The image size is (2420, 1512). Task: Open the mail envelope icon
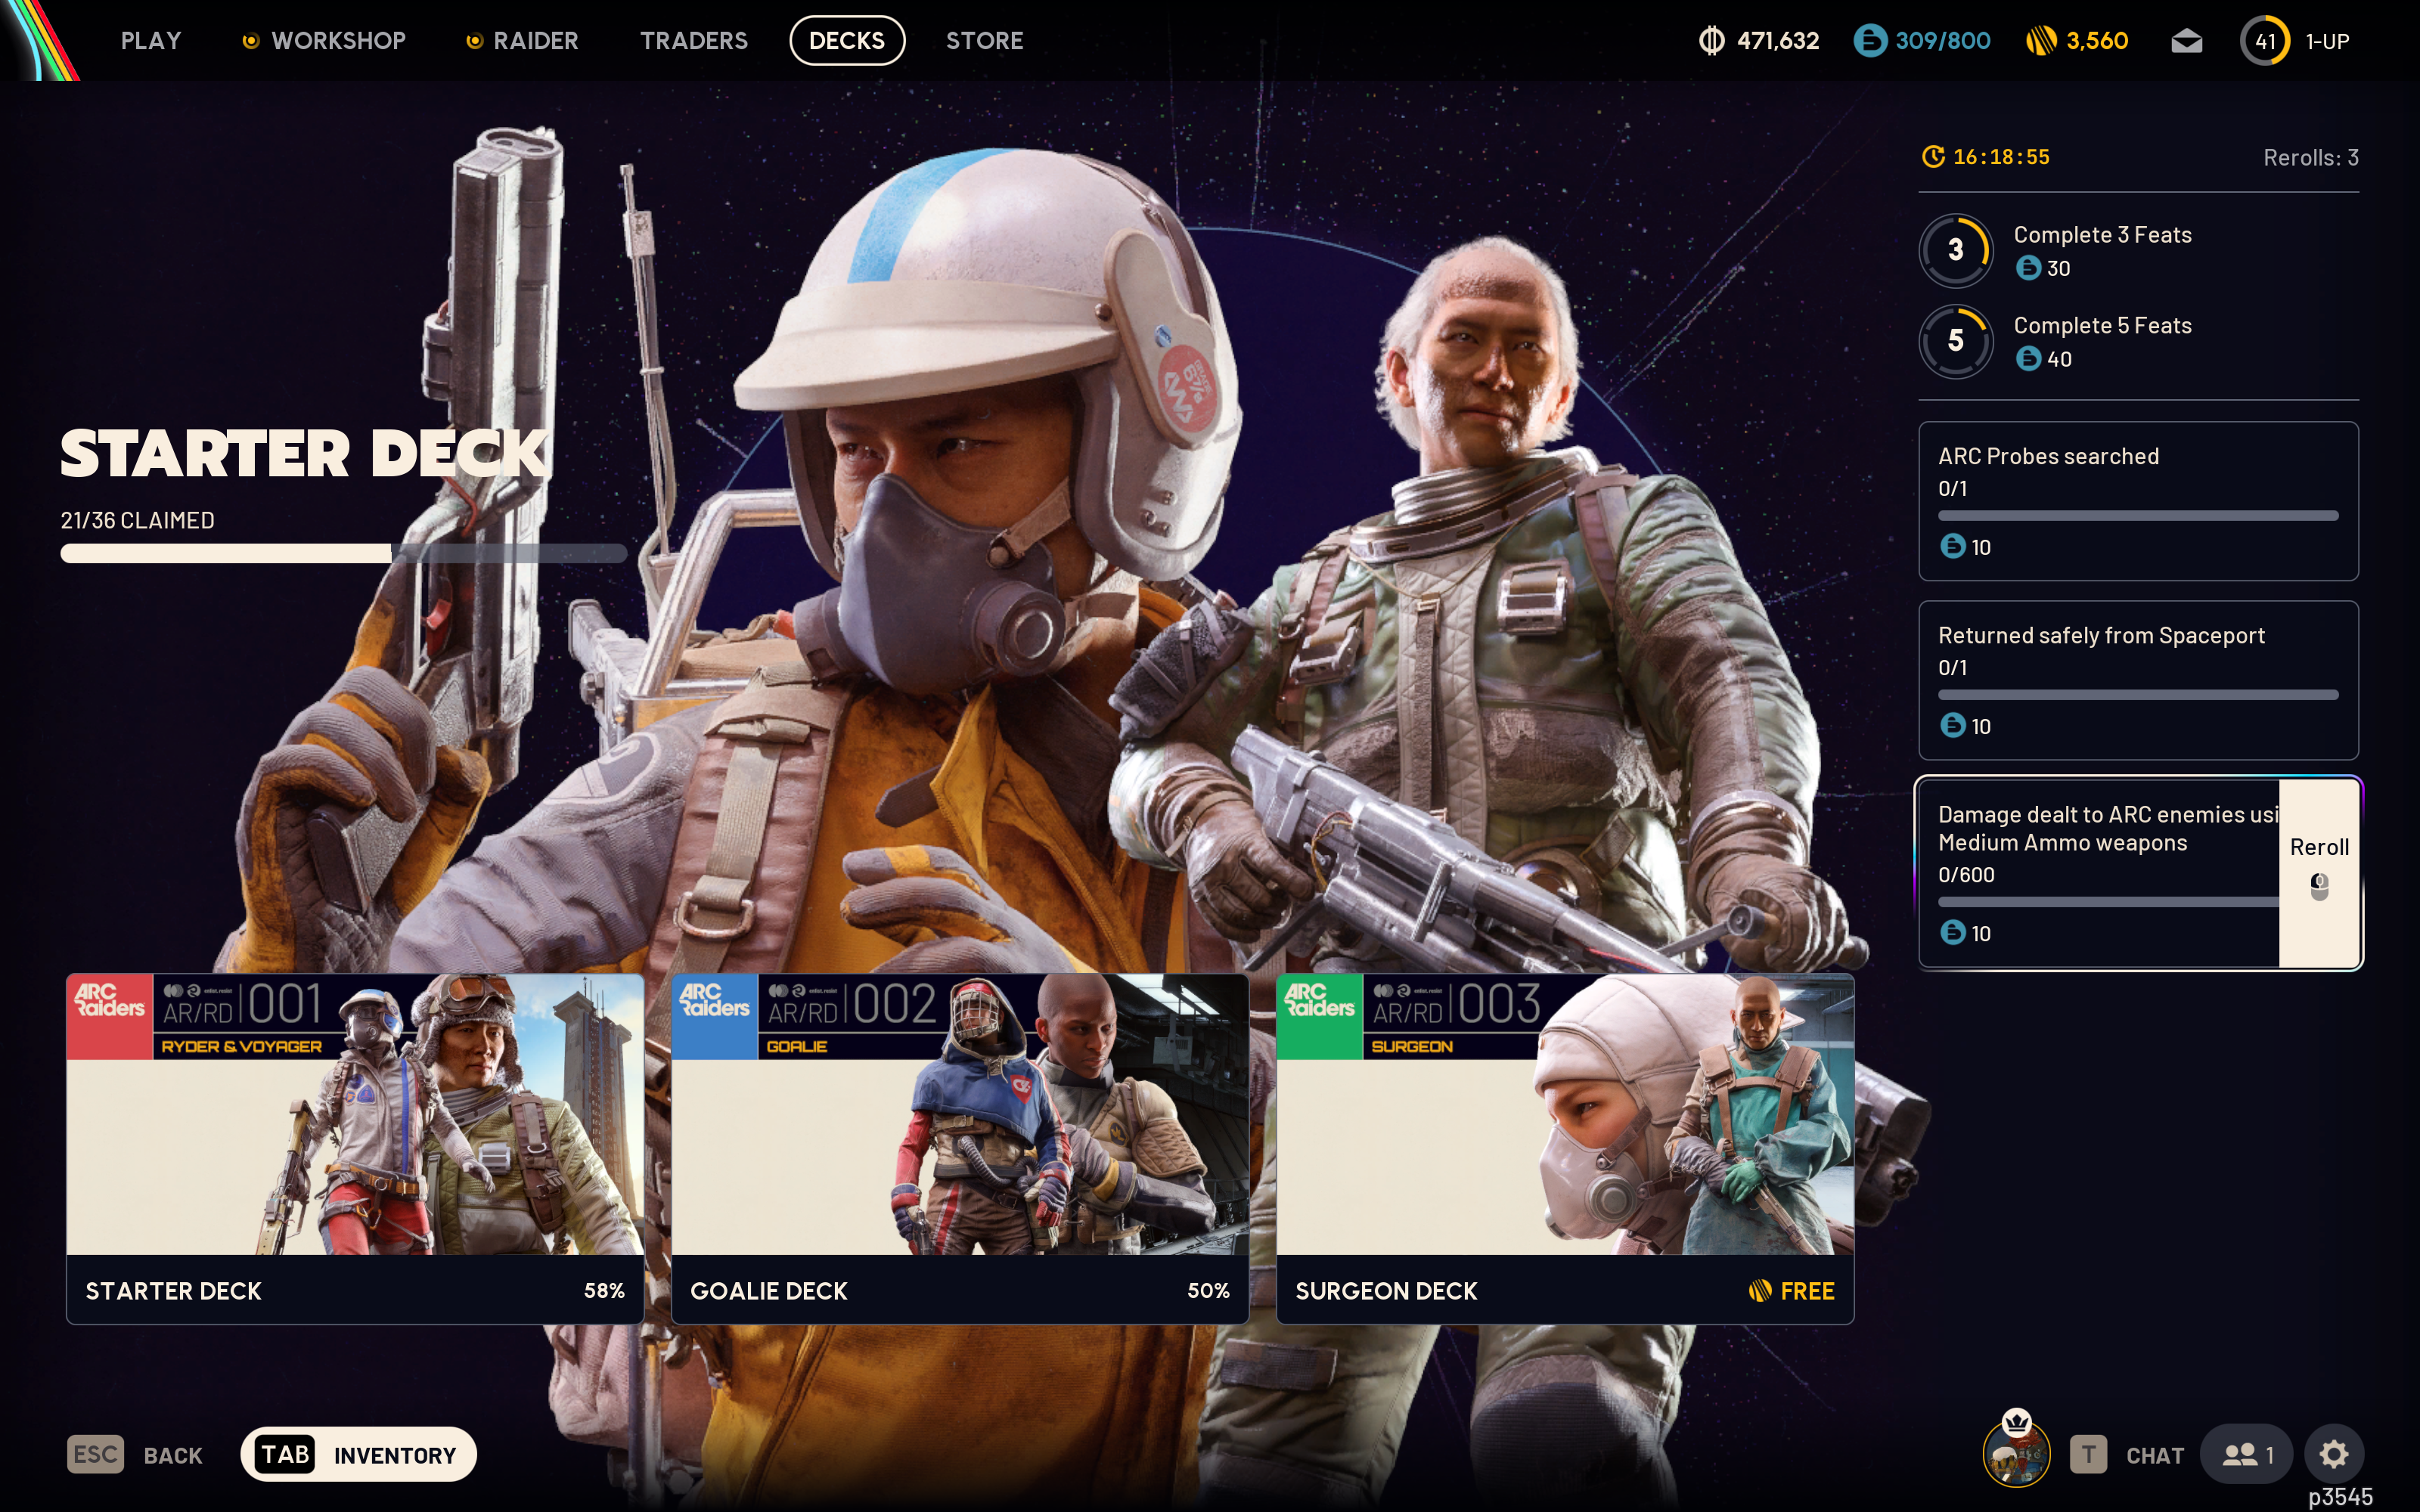[x=2186, y=40]
